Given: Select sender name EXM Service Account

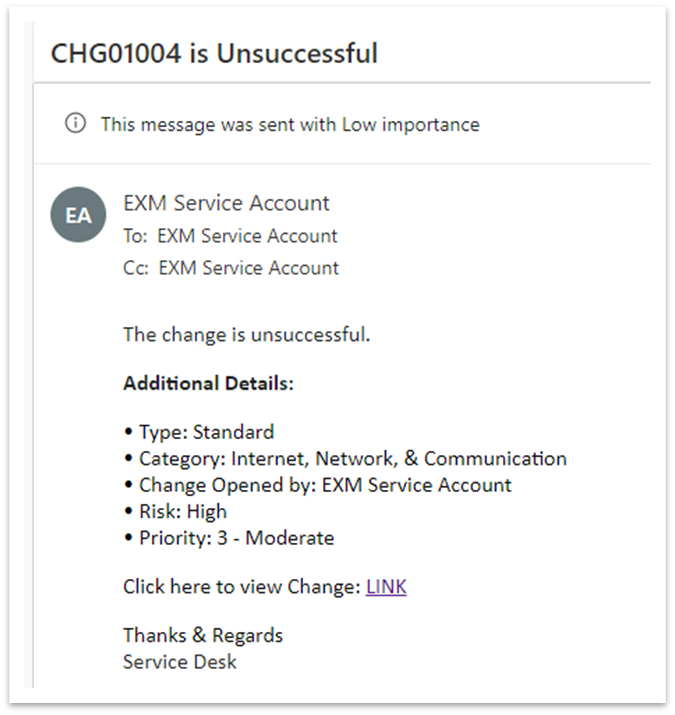Looking at the screenshot, I should tap(226, 203).
